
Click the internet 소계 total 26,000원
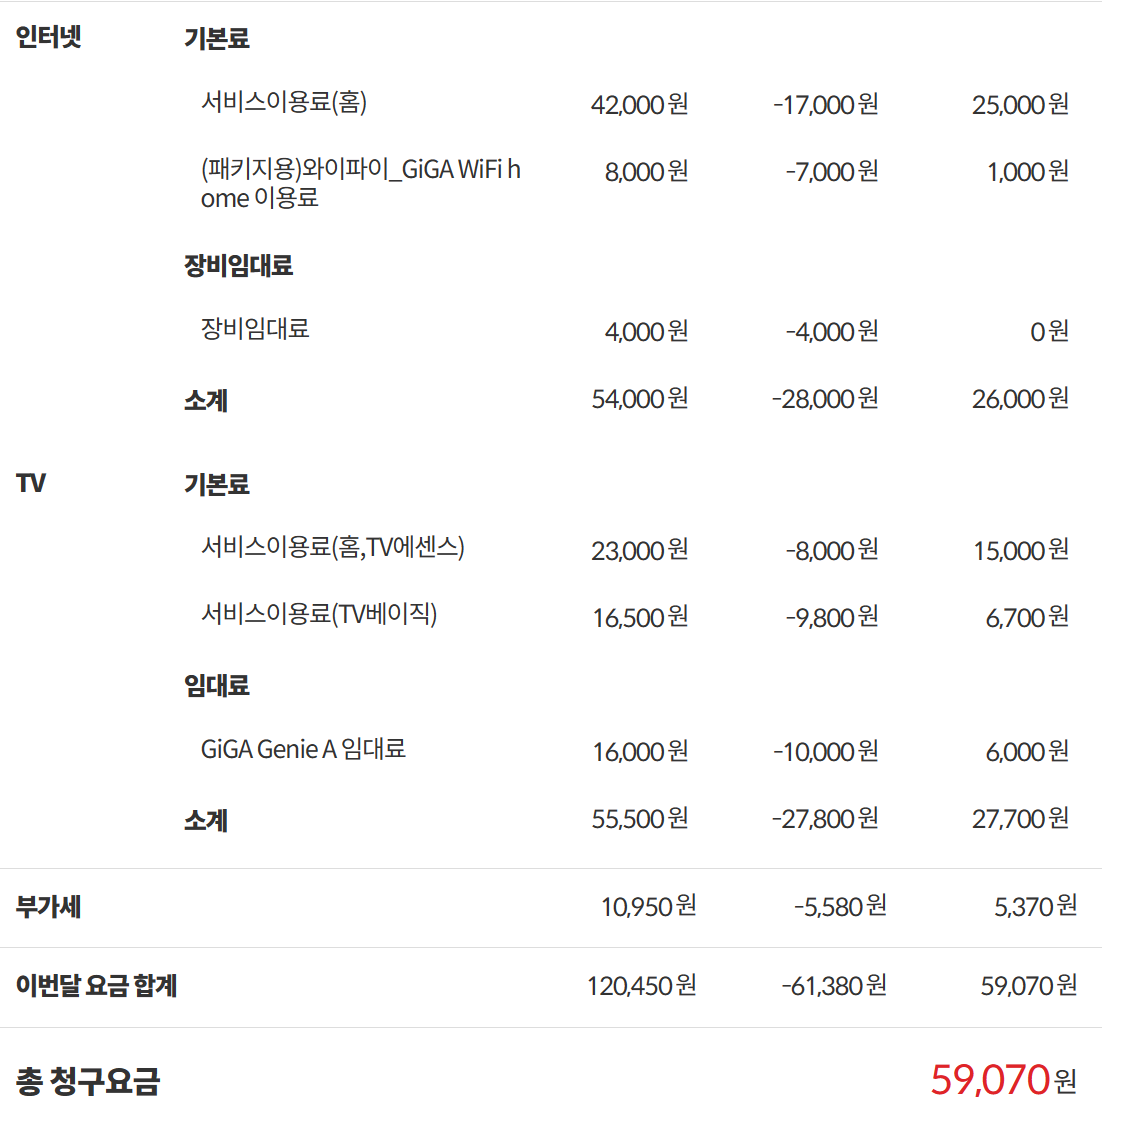coord(1020,398)
